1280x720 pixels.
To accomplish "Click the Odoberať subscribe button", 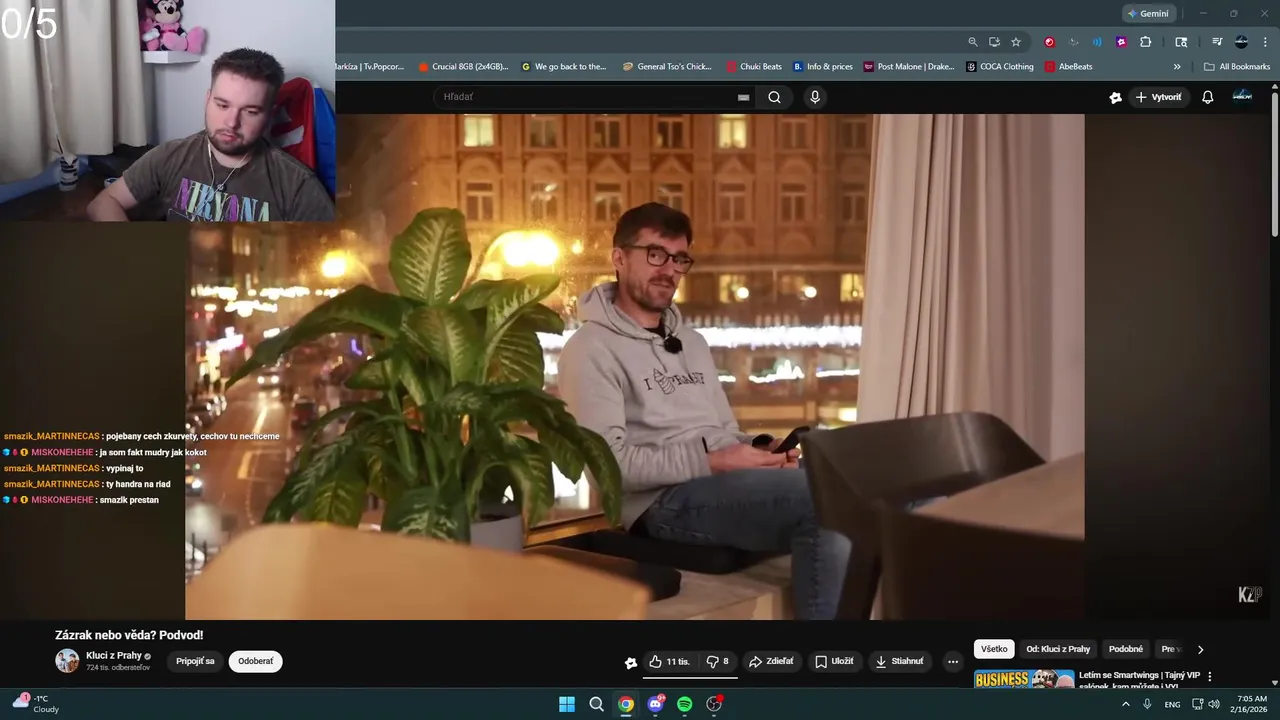I will pyautogui.click(x=255, y=661).
